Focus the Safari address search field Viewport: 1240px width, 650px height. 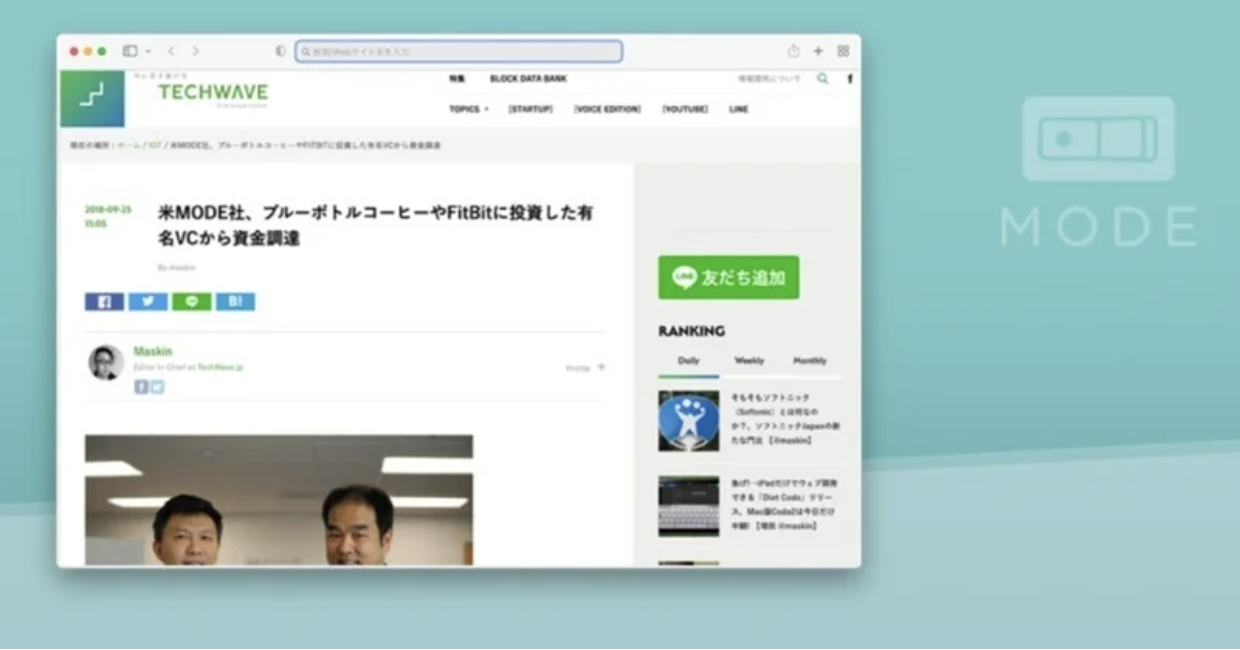point(460,51)
